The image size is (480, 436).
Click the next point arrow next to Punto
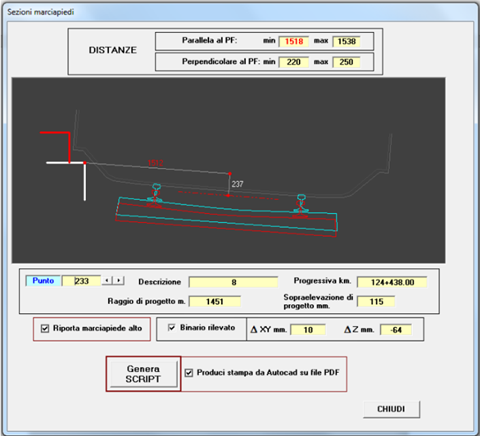pyautogui.click(x=119, y=281)
